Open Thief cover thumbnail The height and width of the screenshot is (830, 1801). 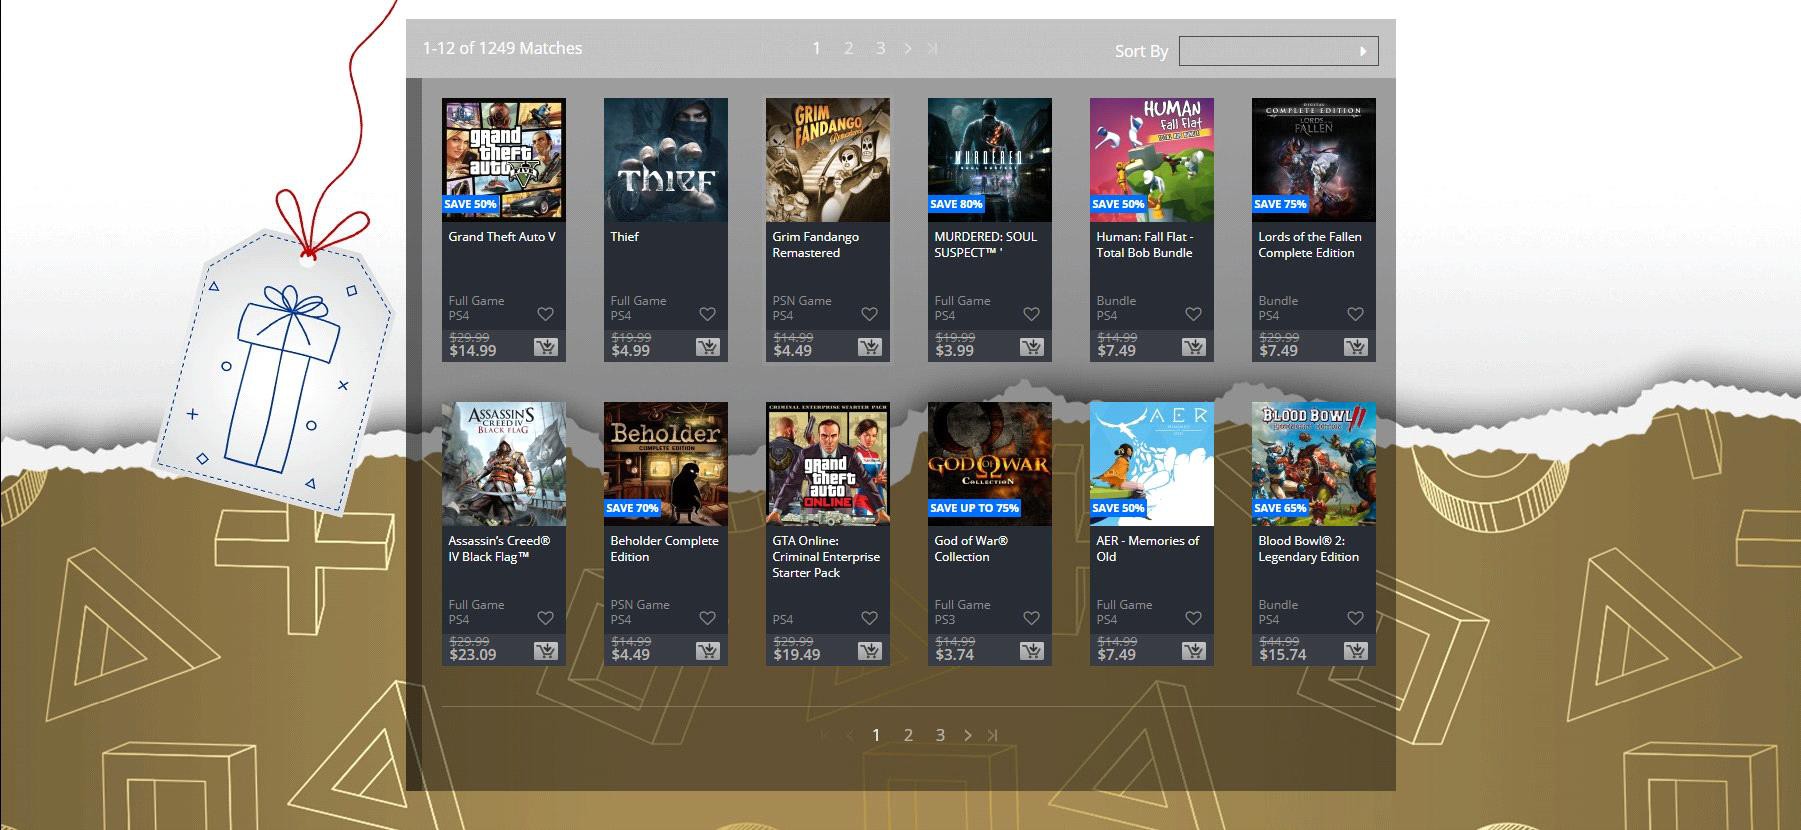pos(666,160)
